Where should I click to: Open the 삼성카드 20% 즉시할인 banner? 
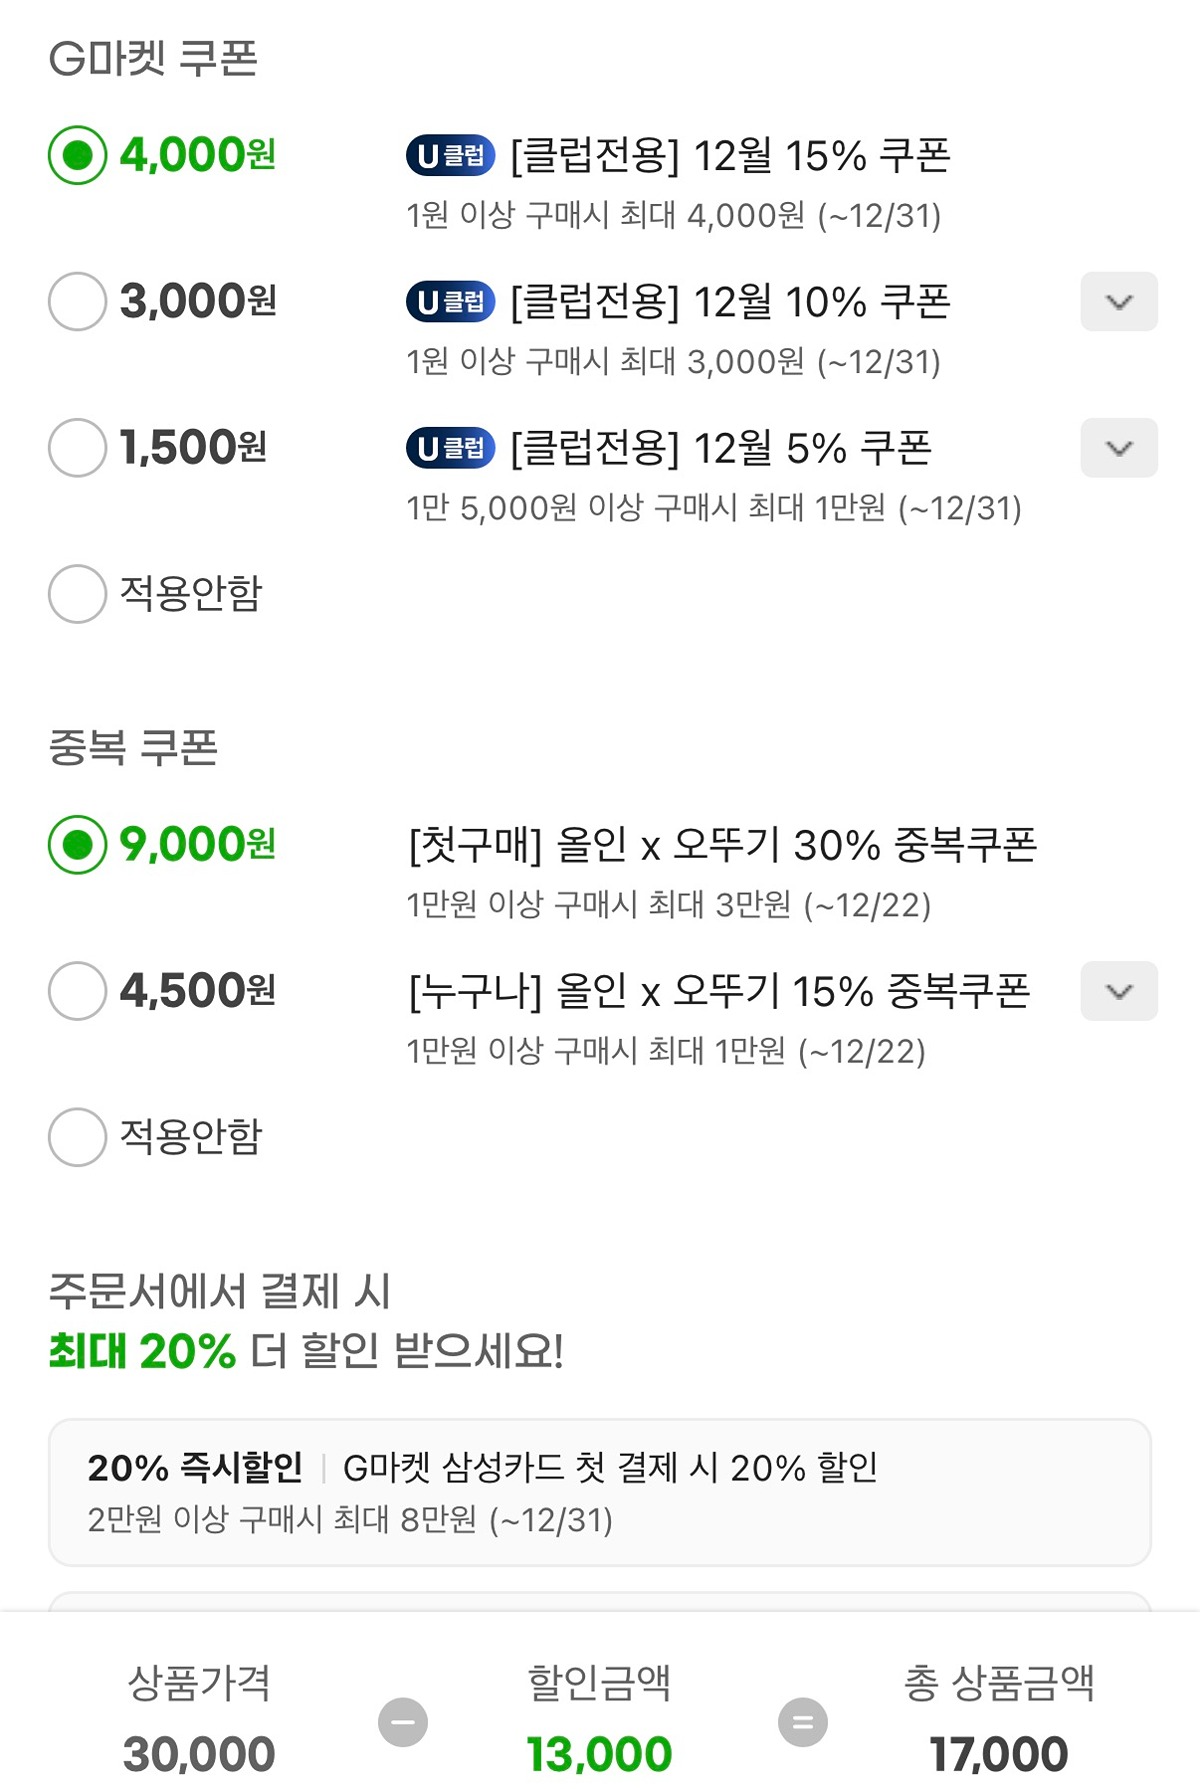pos(600,1492)
